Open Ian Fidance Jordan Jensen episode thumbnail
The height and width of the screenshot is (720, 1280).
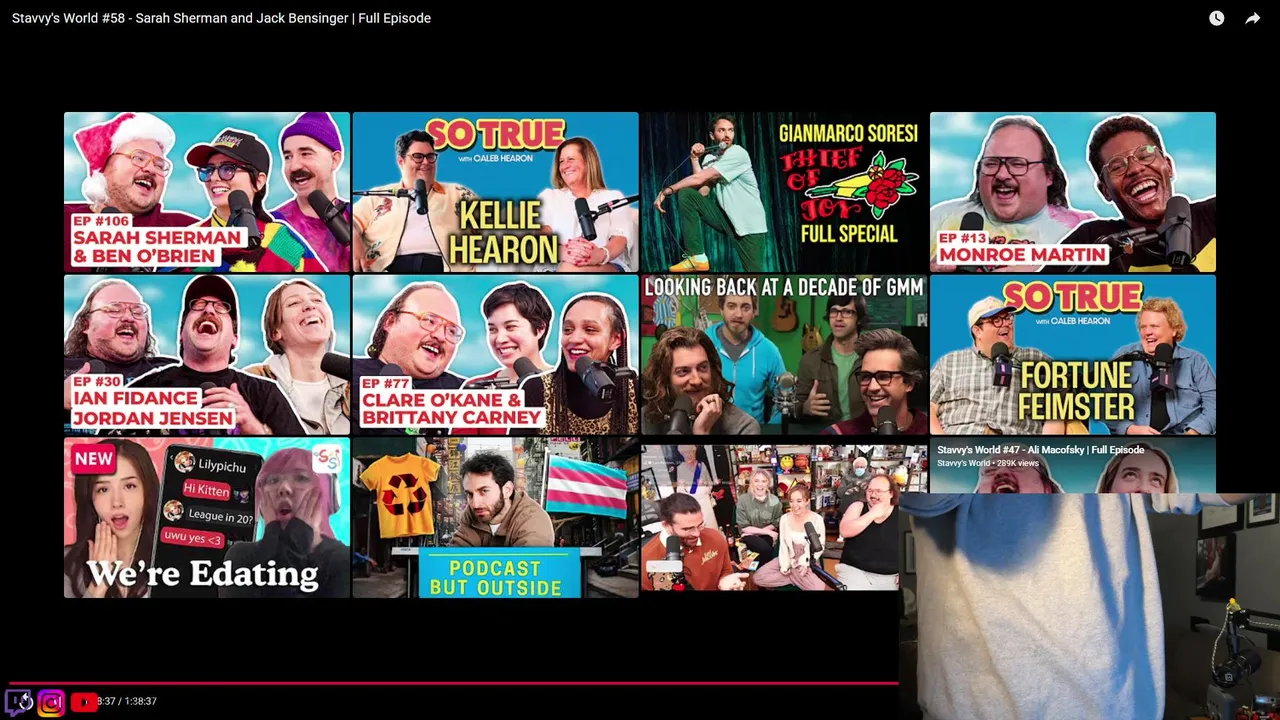coord(207,355)
